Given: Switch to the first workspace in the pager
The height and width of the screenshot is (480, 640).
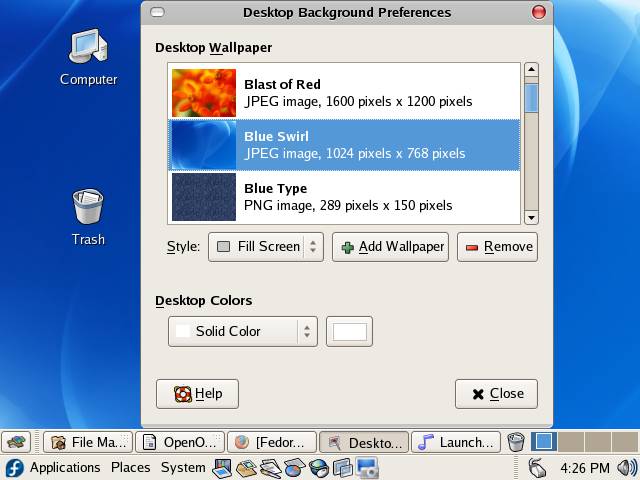Looking at the screenshot, I should 544,441.
